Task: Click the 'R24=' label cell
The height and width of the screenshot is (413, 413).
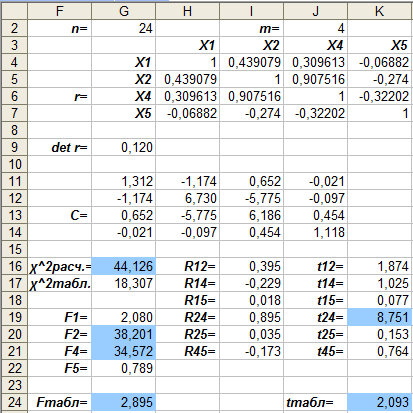Action: [x=187, y=317]
